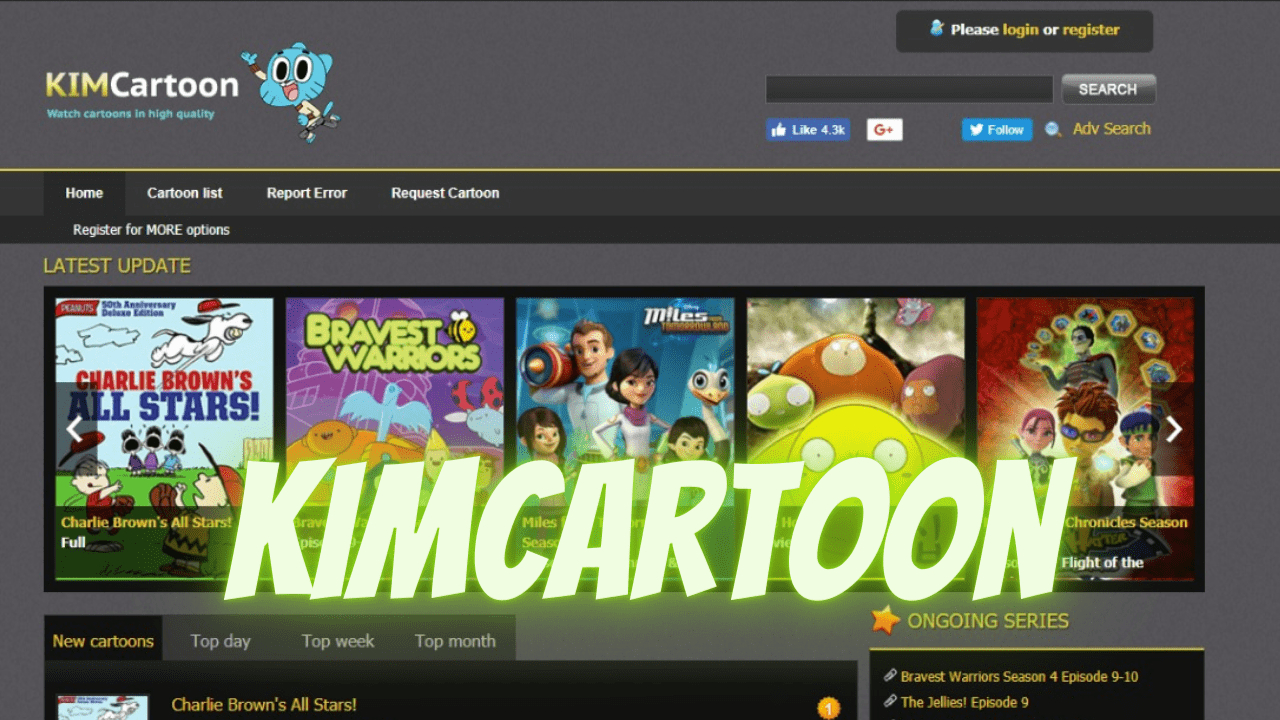Click the previous arrow of Latest Update carousel

tap(74, 430)
